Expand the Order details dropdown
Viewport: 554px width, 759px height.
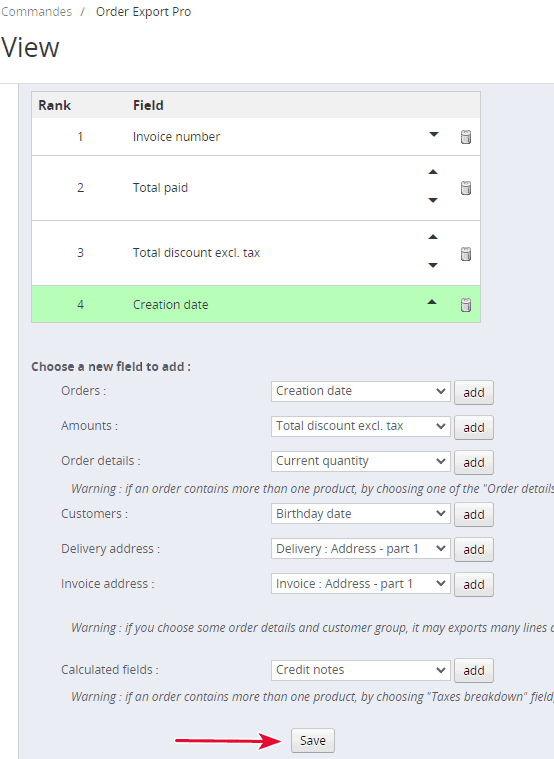[361, 461]
